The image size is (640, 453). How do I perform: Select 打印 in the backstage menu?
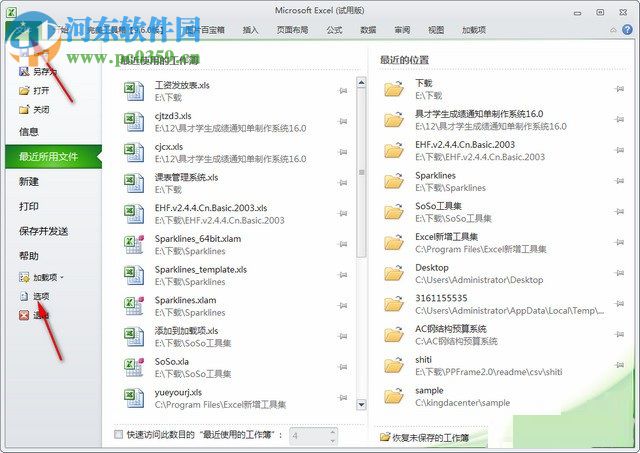point(53,207)
